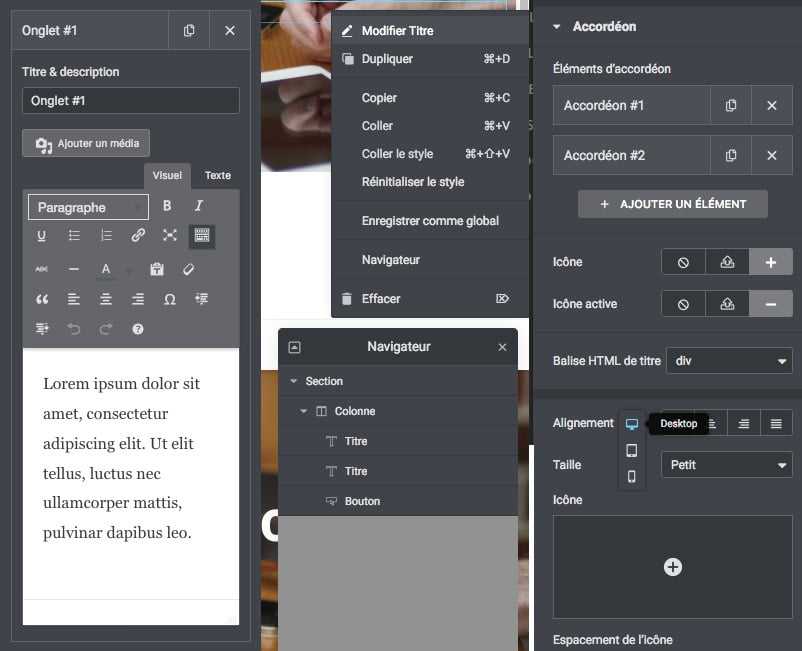Viewport: 802px width, 651px height.
Task: Collapse the Section tree row
Action: click(294, 381)
